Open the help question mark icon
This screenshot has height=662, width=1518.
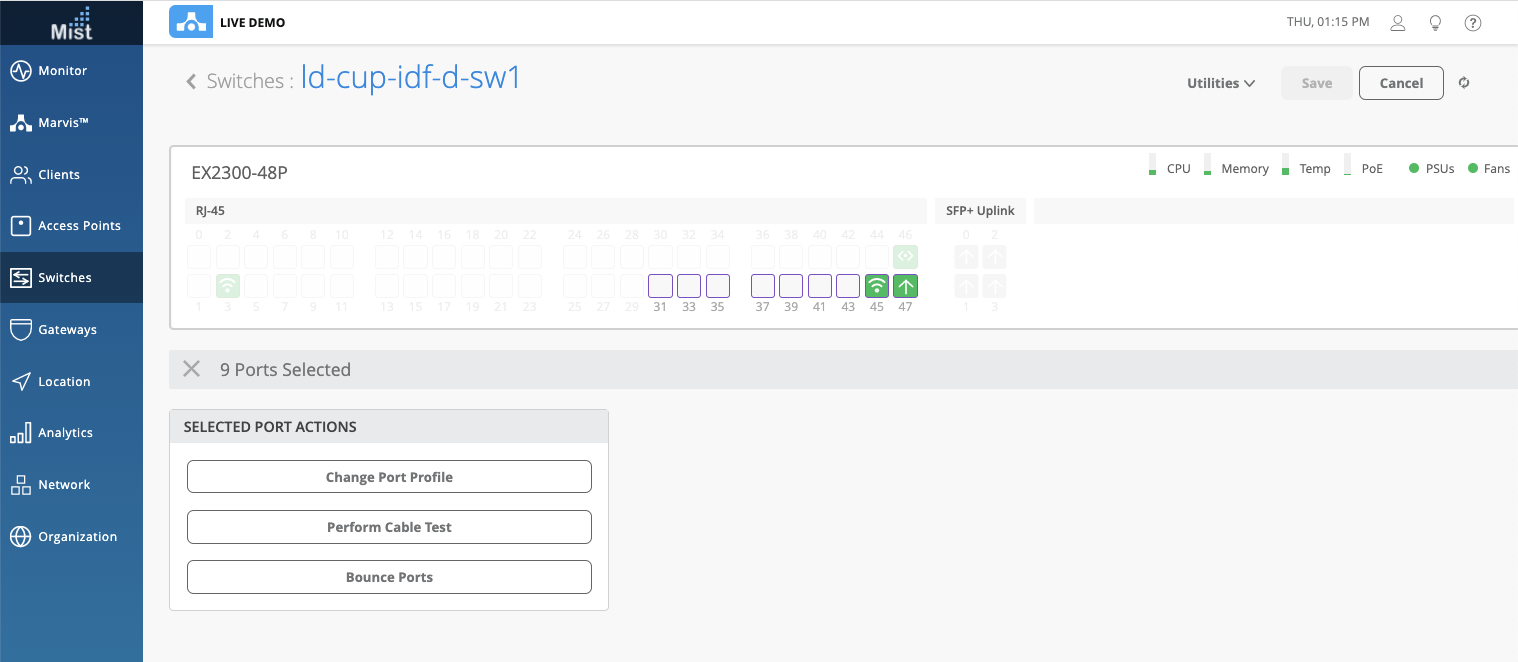click(1472, 23)
